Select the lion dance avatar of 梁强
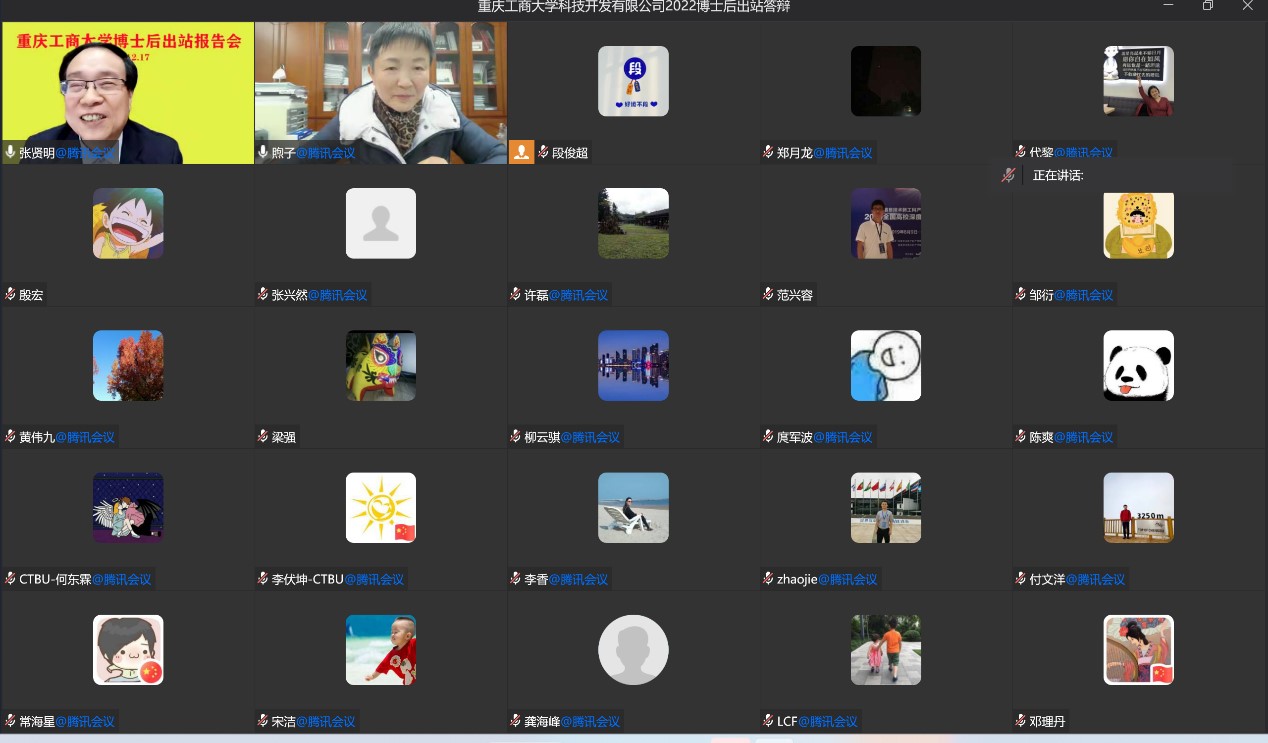1268x743 pixels. [380, 366]
